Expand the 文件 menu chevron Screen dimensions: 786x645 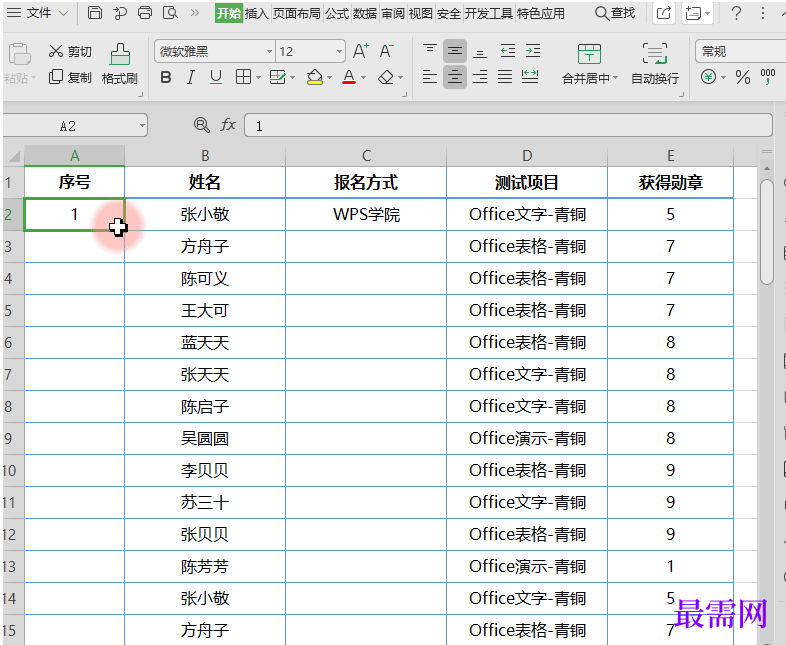(x=63, y=13)
